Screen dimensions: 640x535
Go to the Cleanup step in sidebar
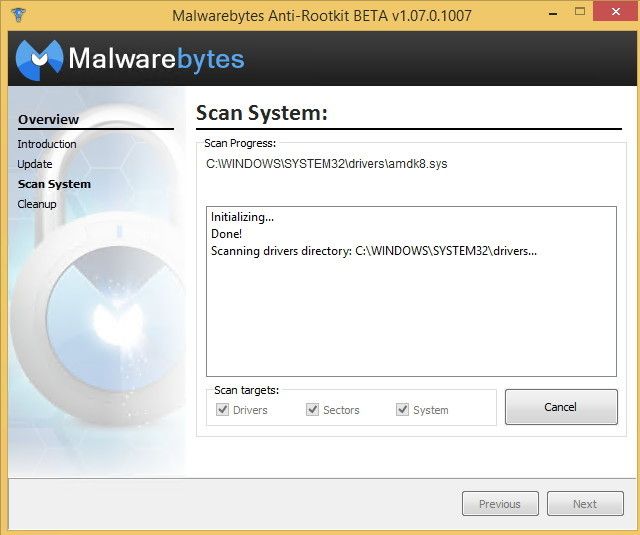click(x=37, y=204)
